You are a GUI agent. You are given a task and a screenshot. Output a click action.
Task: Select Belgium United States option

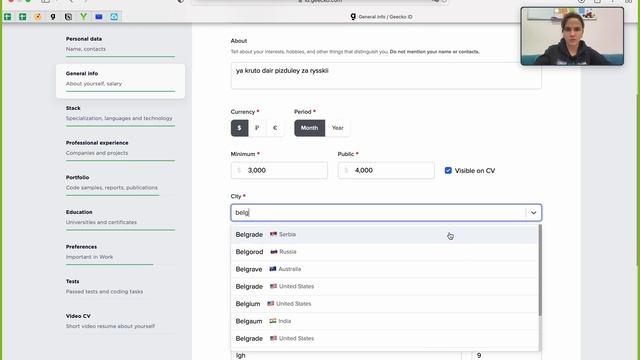(x=384, y=304)
